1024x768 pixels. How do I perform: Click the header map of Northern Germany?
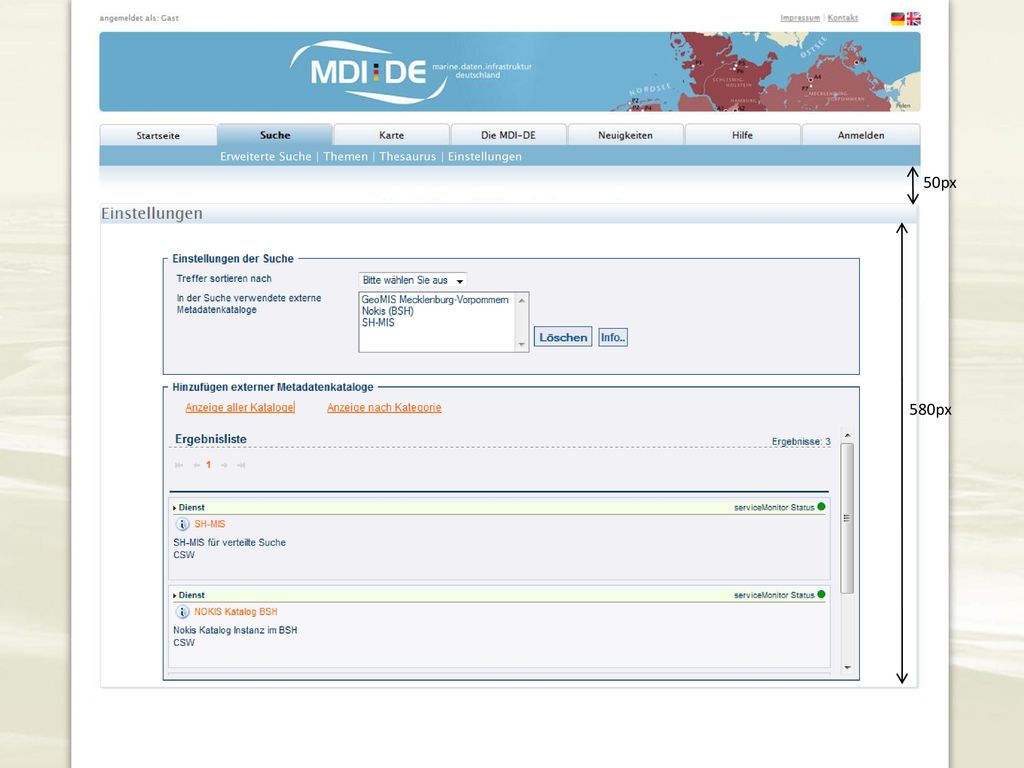click(764, 72)
